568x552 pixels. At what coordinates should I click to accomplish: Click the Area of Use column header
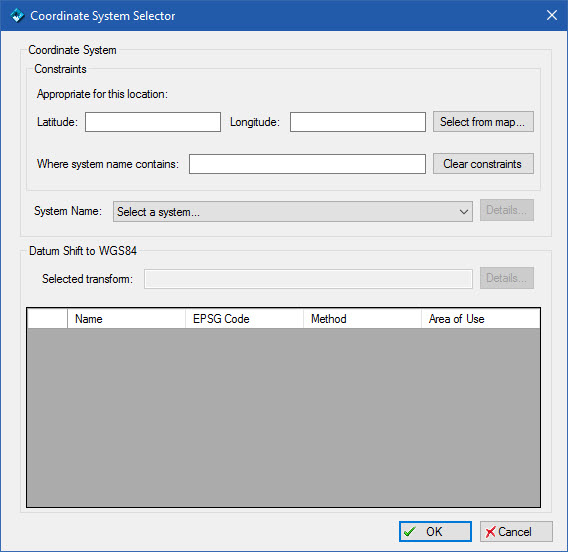coord(481,319)
